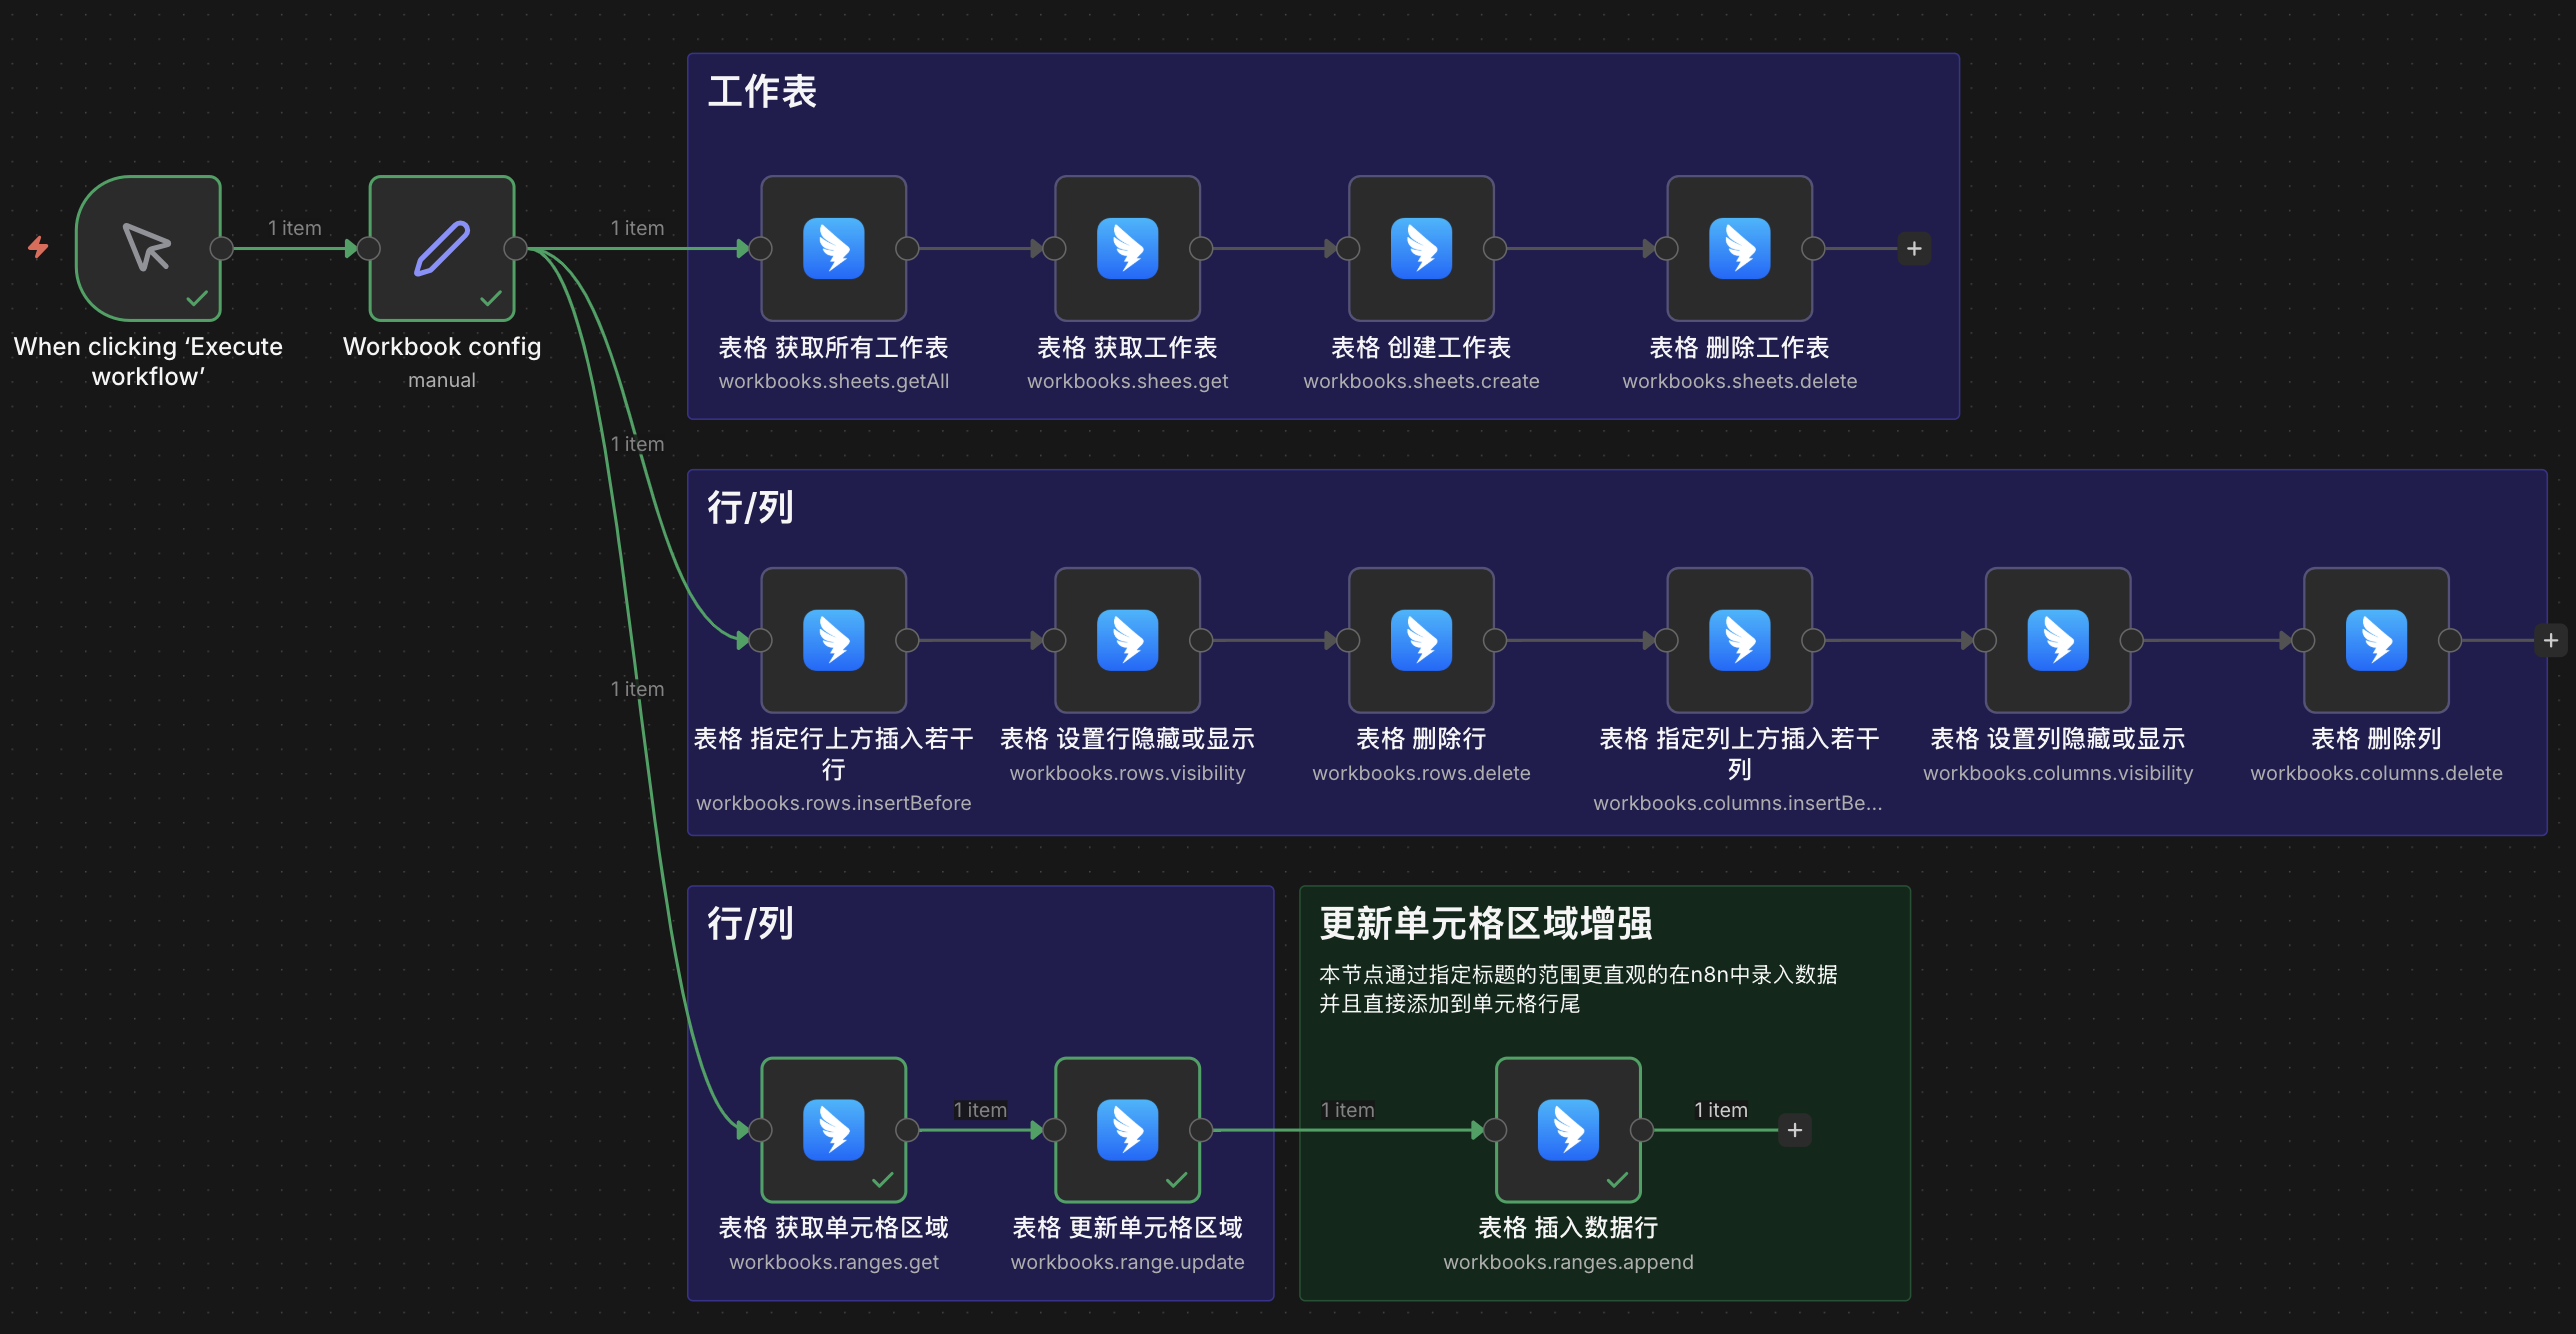Click the 'manual' label under Workbook config
The image size is (2576, 1334).
442,380
